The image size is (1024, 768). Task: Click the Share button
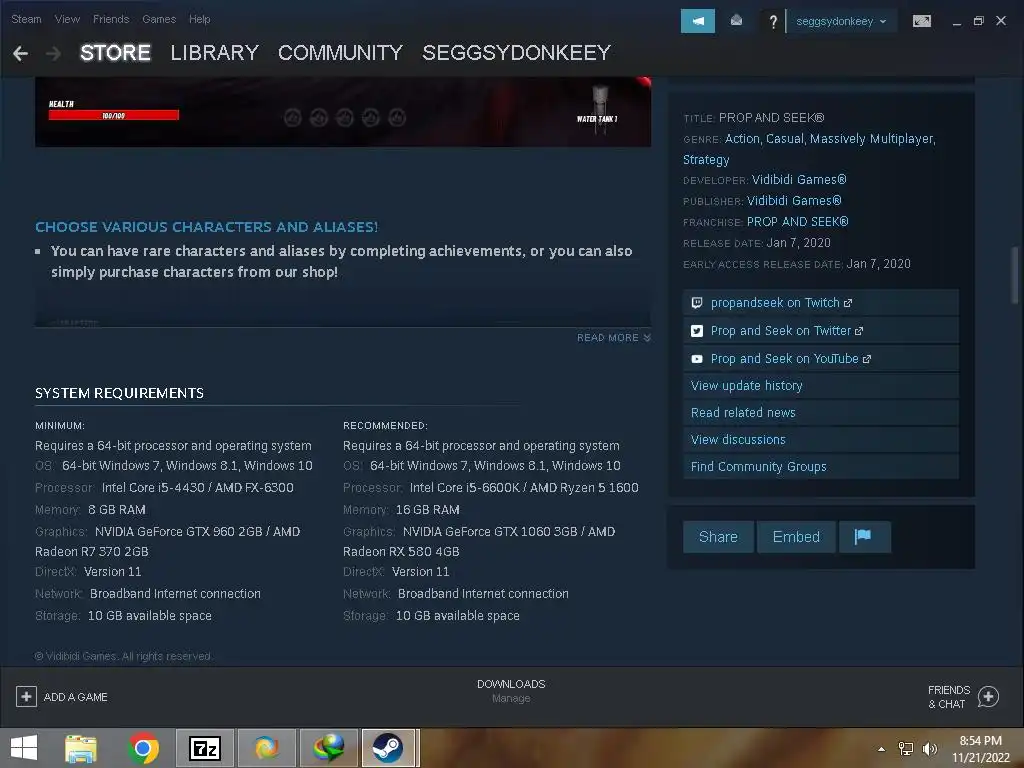(x=718, y=537)
